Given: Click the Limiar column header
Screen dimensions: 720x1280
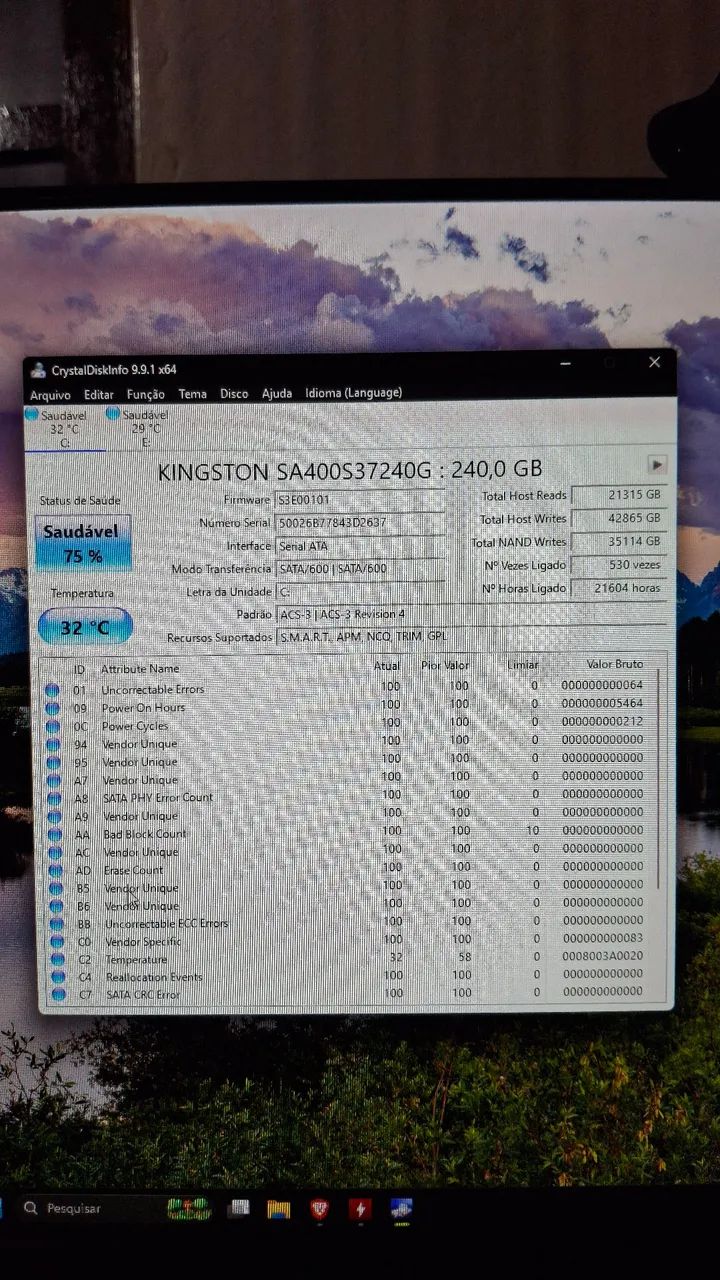Looking at the screenshot, I should click(522, 664).
